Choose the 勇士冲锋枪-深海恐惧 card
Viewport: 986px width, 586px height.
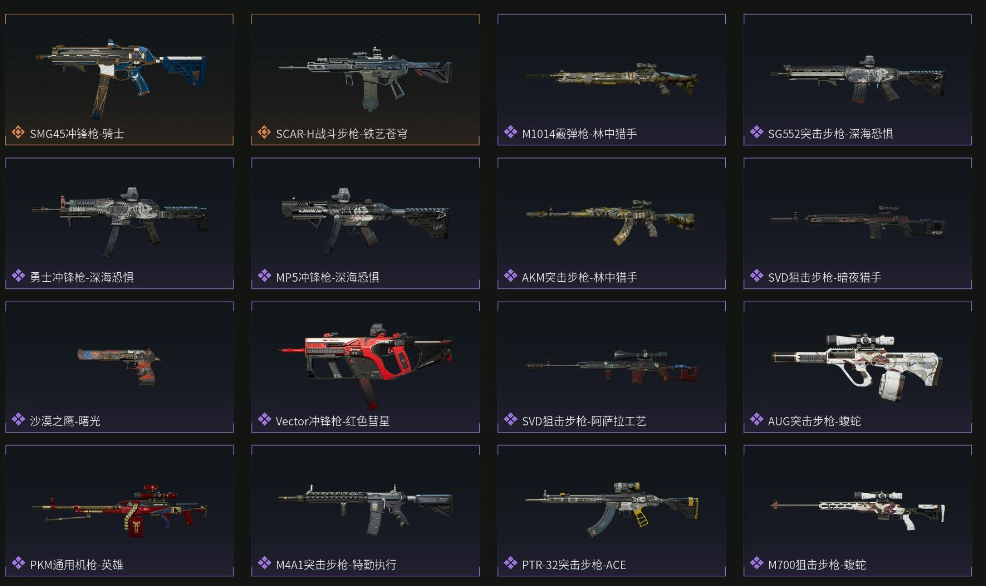pos(119,223)
